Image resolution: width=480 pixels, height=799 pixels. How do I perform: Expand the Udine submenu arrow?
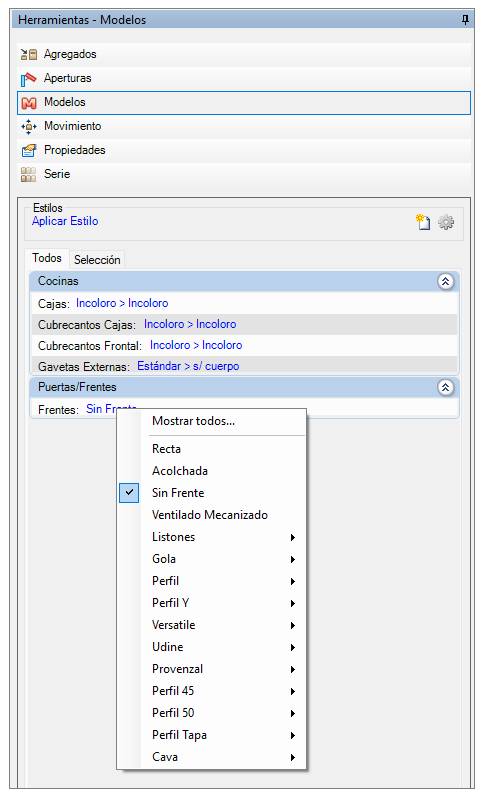(293, 647)
